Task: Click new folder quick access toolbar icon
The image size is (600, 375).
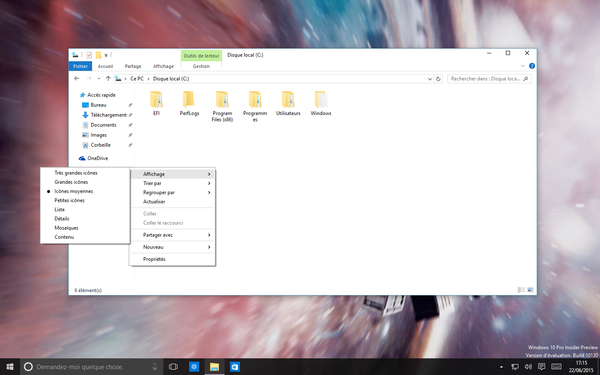Action: (x=98, y=55)
